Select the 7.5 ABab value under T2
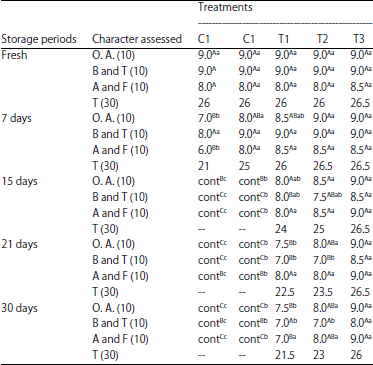This screenshot has height=365, width=373. [327, 197]
